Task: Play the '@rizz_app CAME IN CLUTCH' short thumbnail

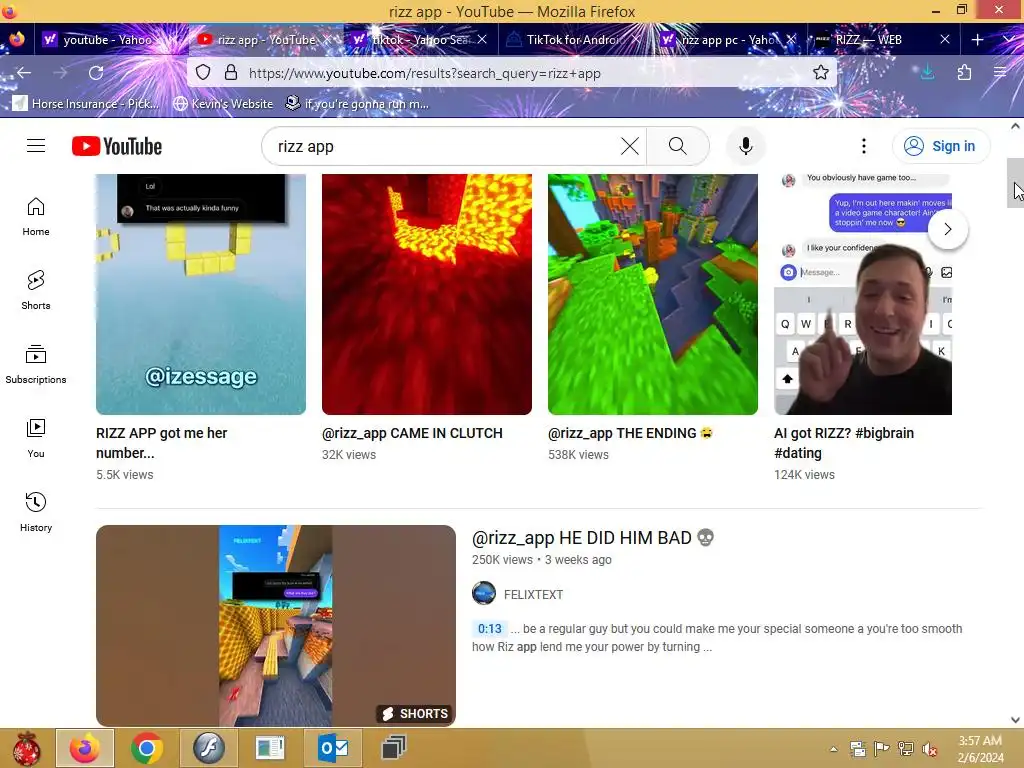Action: [x=426, y=294]
